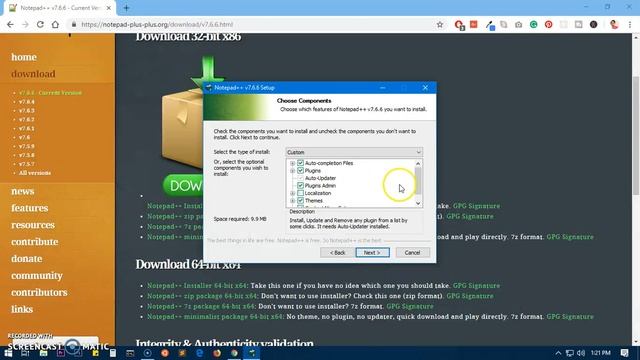Screen dimensions: 640x360
Task: Open the contributors sidebar link
Action: coord(39,293)
